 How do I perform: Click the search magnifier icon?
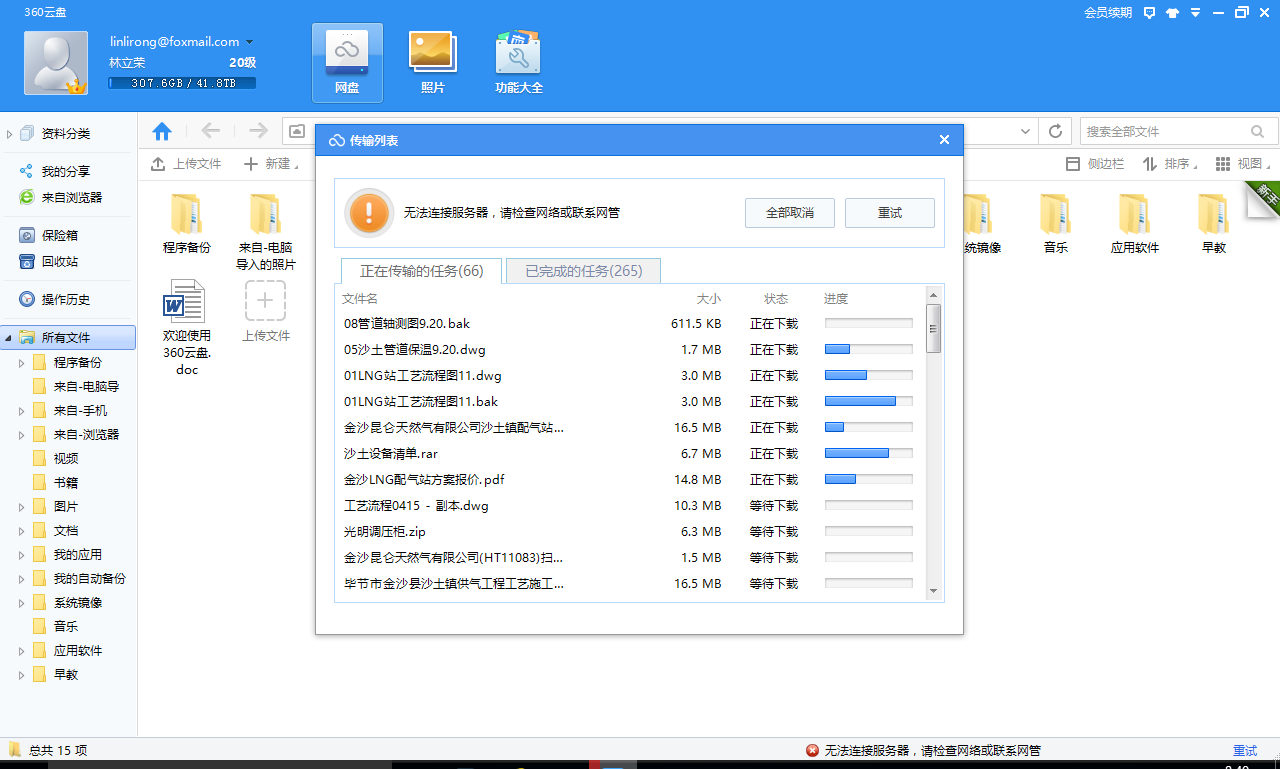click(1258, 131)
